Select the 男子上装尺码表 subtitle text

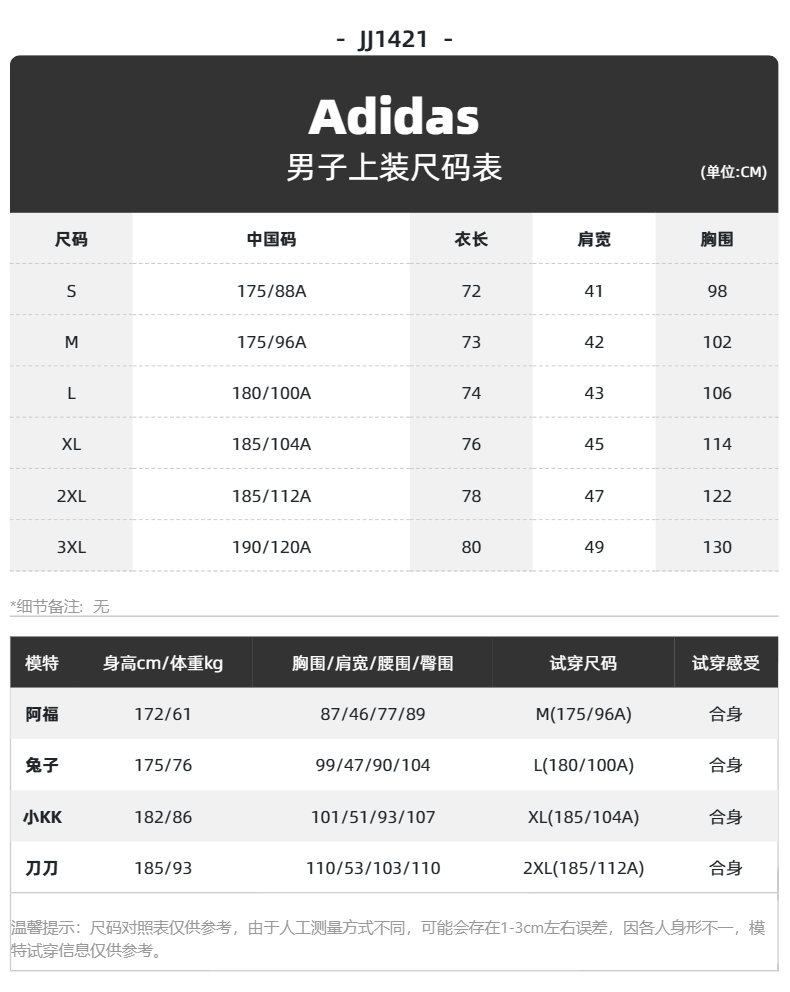pos(393,168)
